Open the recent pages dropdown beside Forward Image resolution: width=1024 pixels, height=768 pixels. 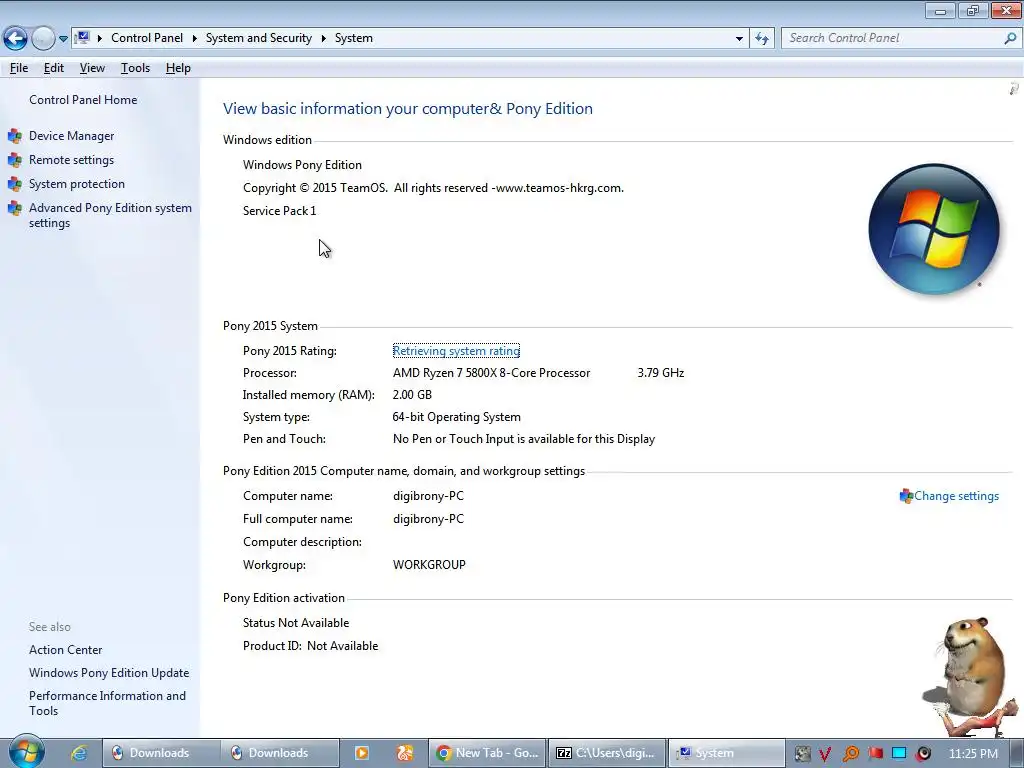[63, 39]
